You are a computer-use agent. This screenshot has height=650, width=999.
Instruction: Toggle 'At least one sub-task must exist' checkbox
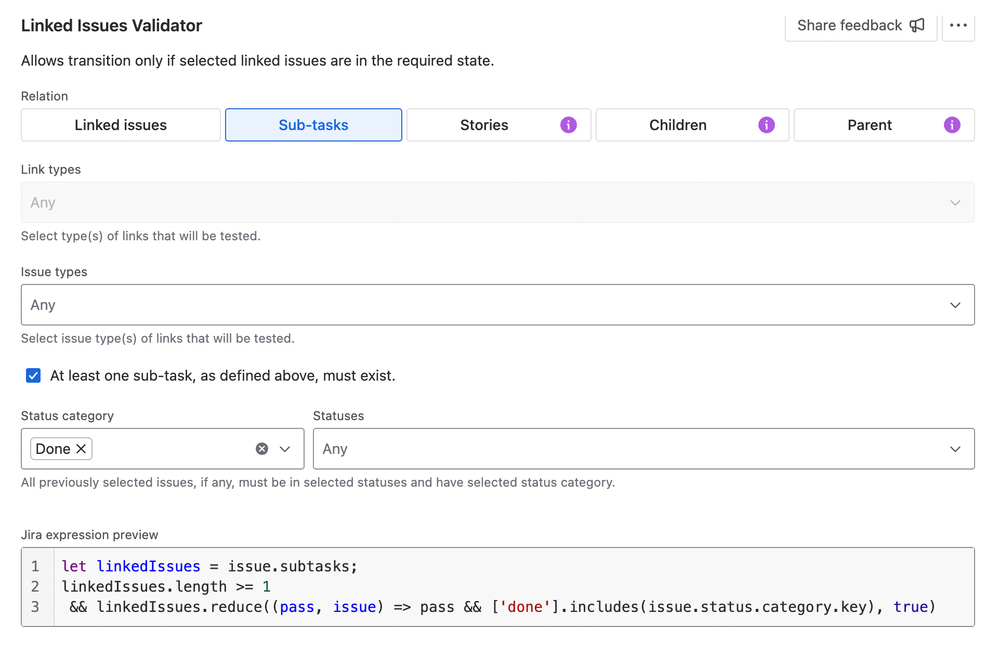[33, 376]
